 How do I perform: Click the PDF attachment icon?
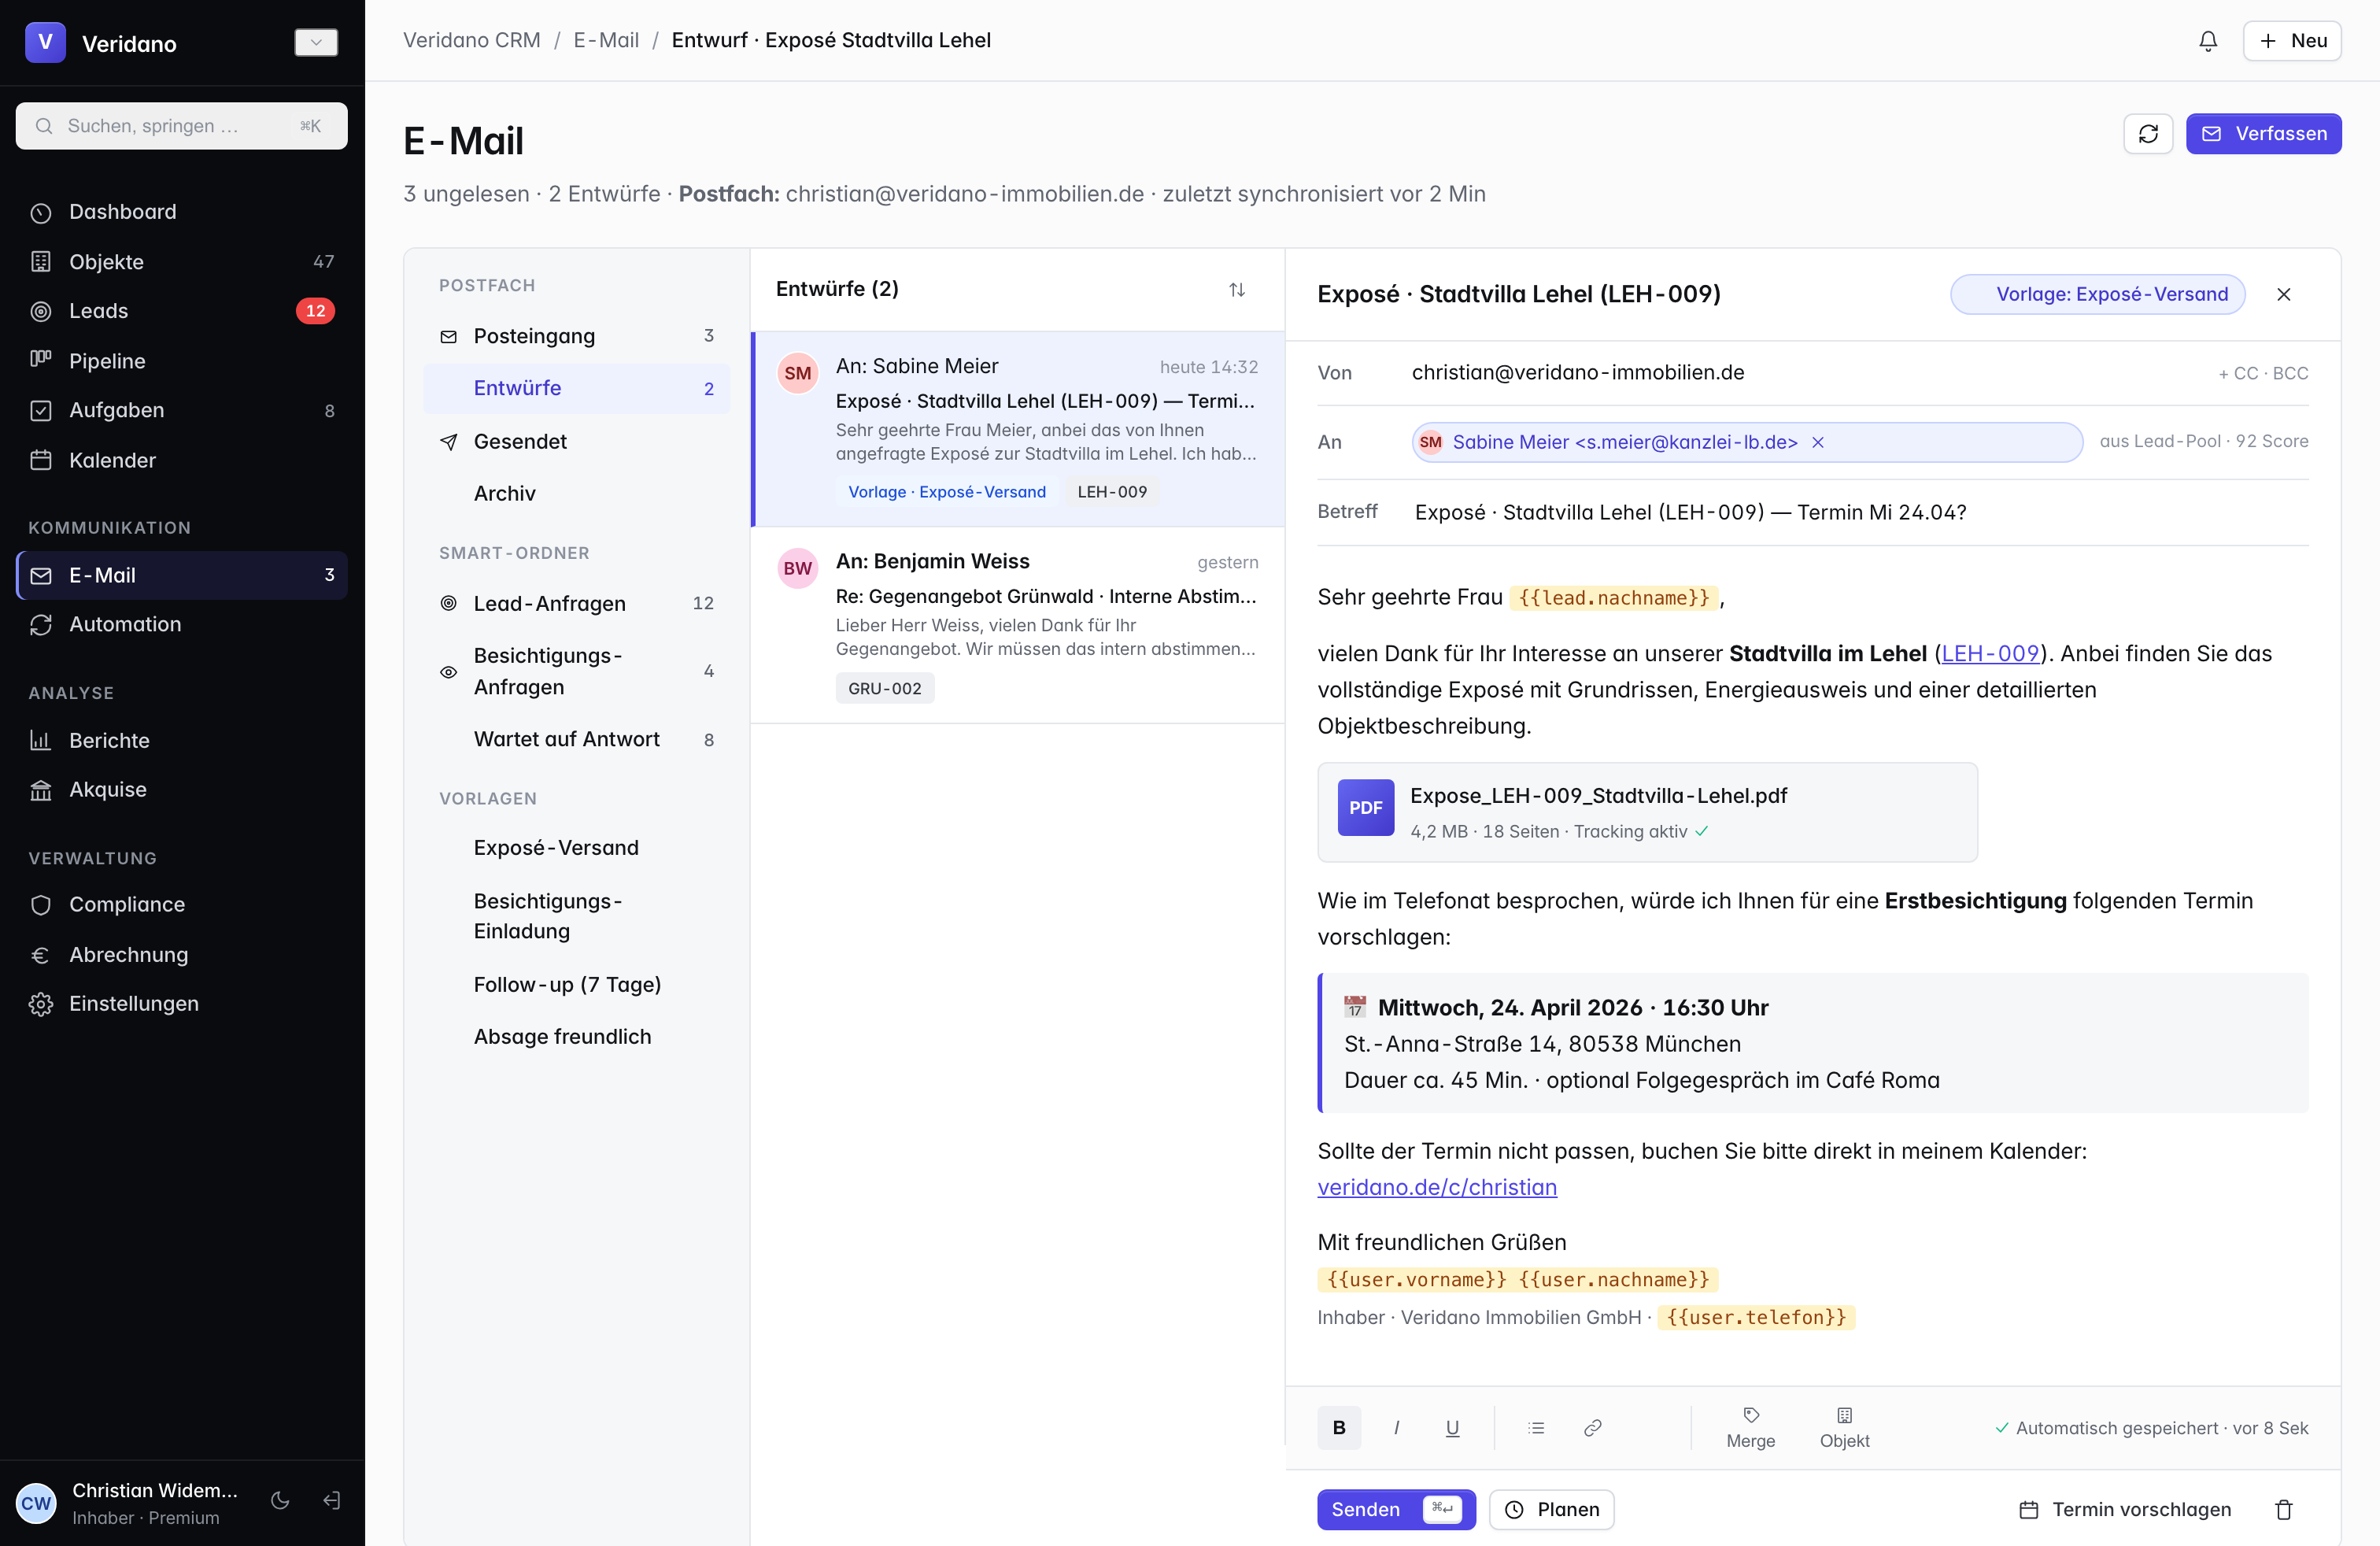point(1366,808)
